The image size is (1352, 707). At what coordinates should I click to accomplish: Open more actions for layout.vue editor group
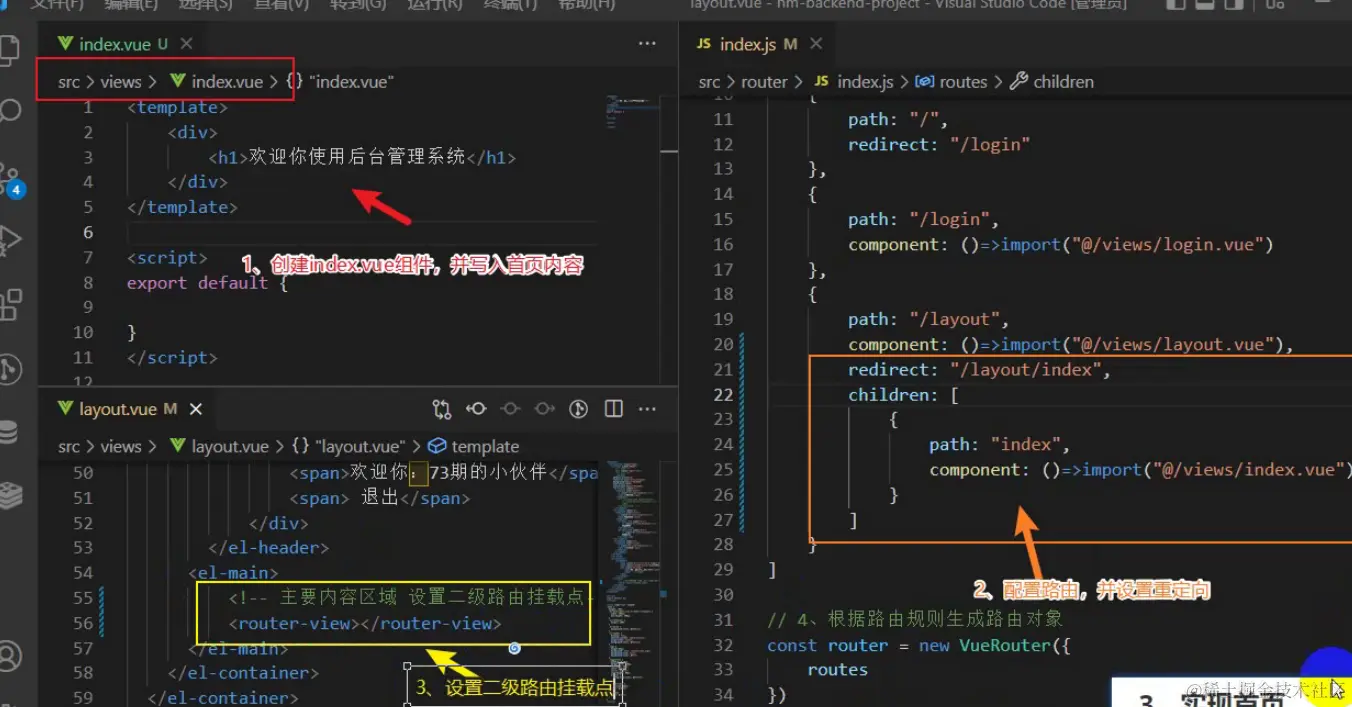648,409
